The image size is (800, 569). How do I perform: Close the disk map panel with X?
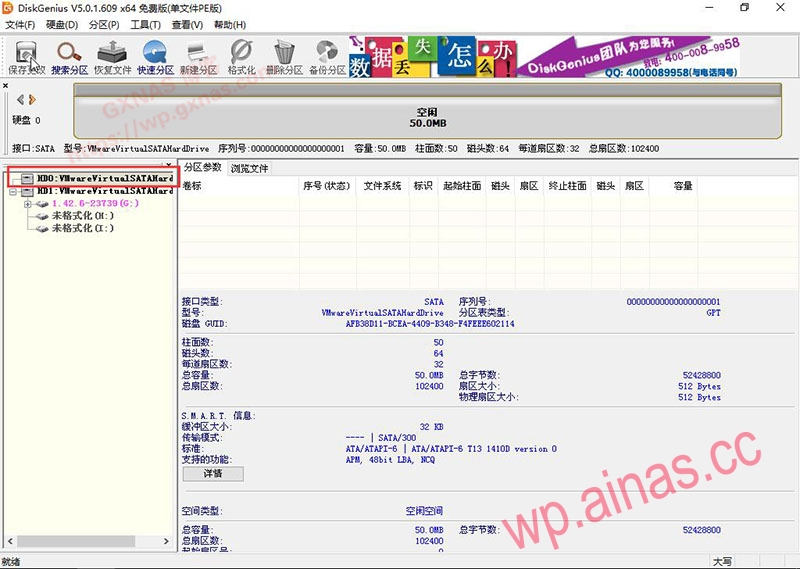click(5, 86)
